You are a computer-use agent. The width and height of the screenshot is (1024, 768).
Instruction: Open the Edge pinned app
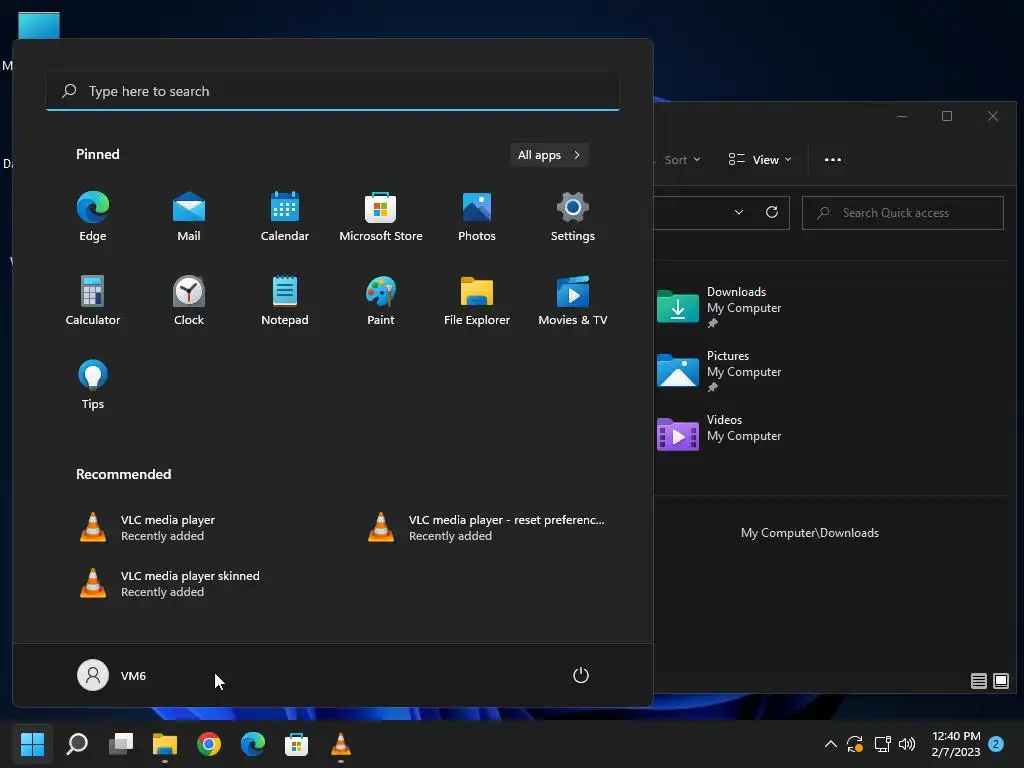(93, 217)
